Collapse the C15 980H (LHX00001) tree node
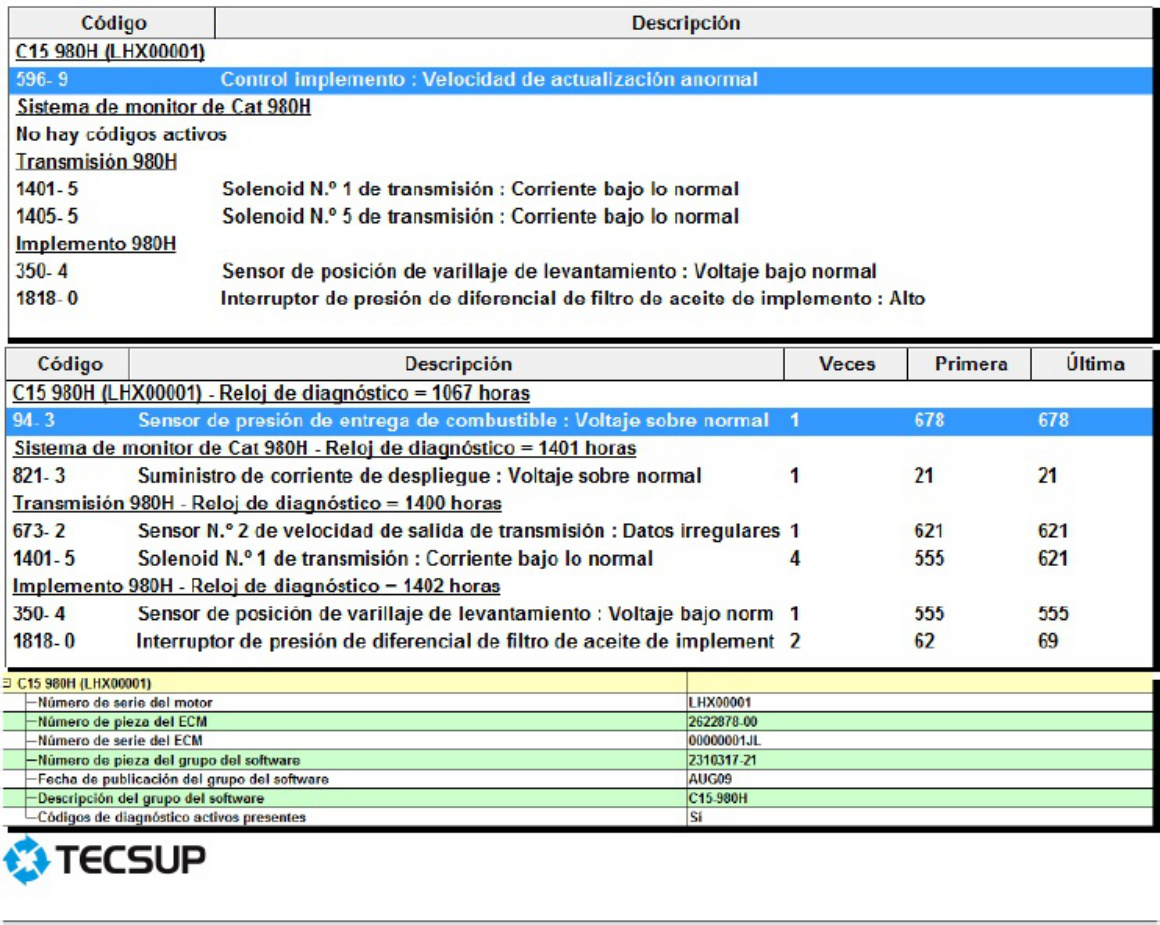This screenshot has width=1160, height=925. click(x=7, y=683)
